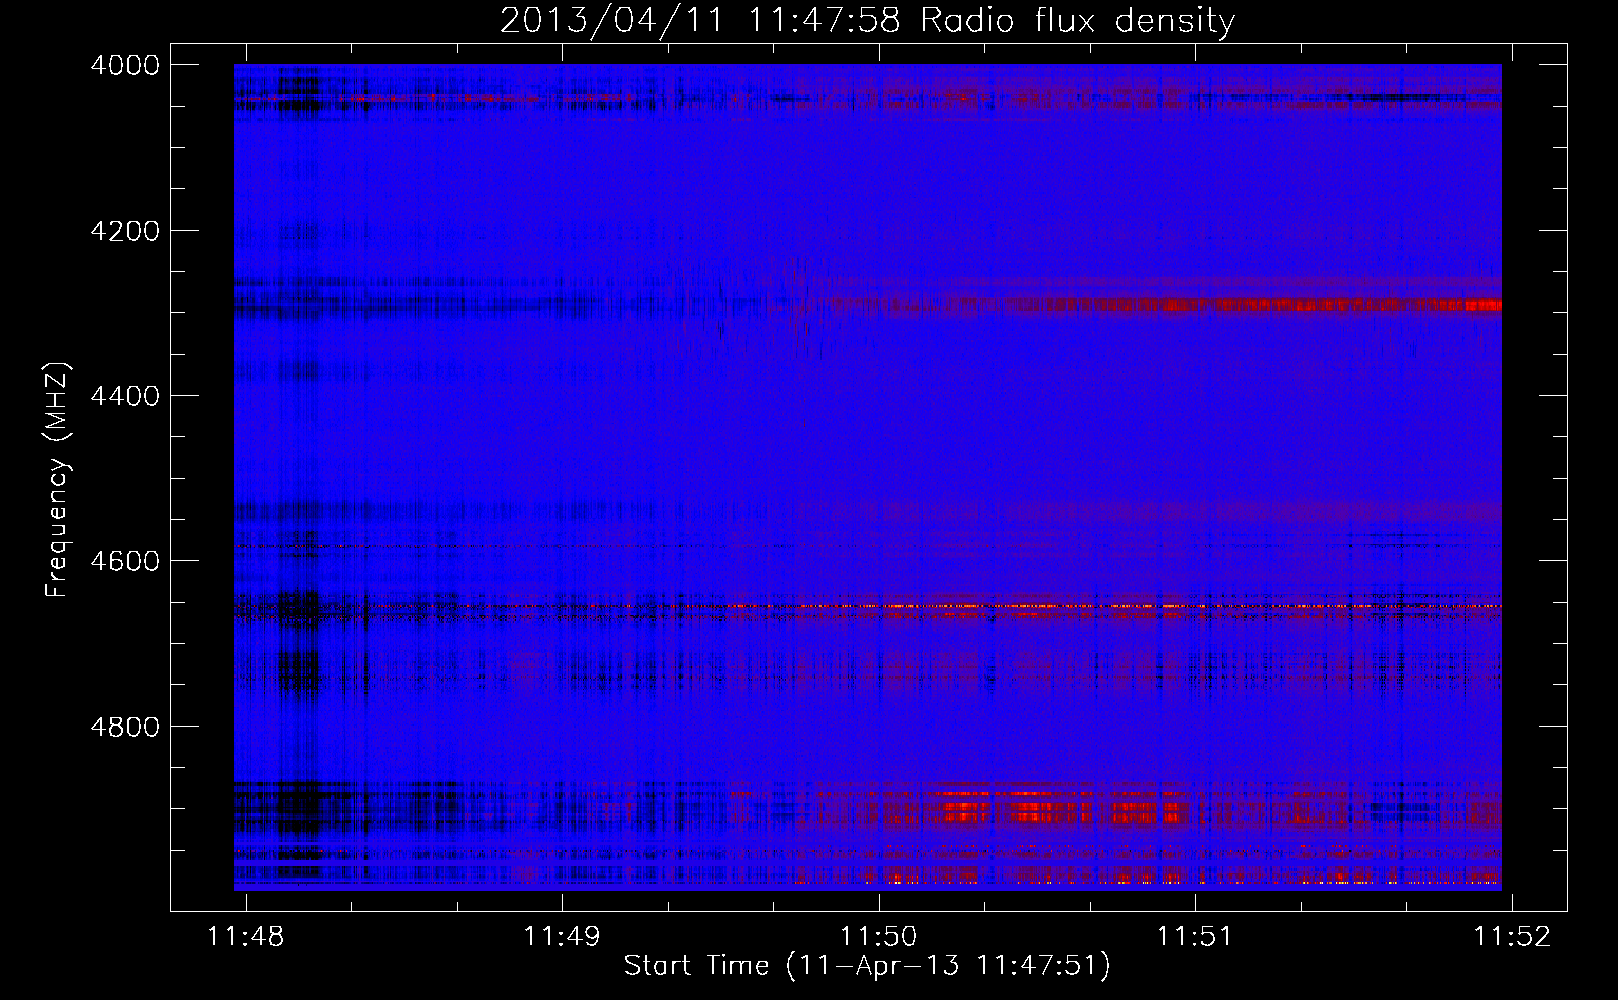Click the 11:48 time tick label

click(245, 936)
